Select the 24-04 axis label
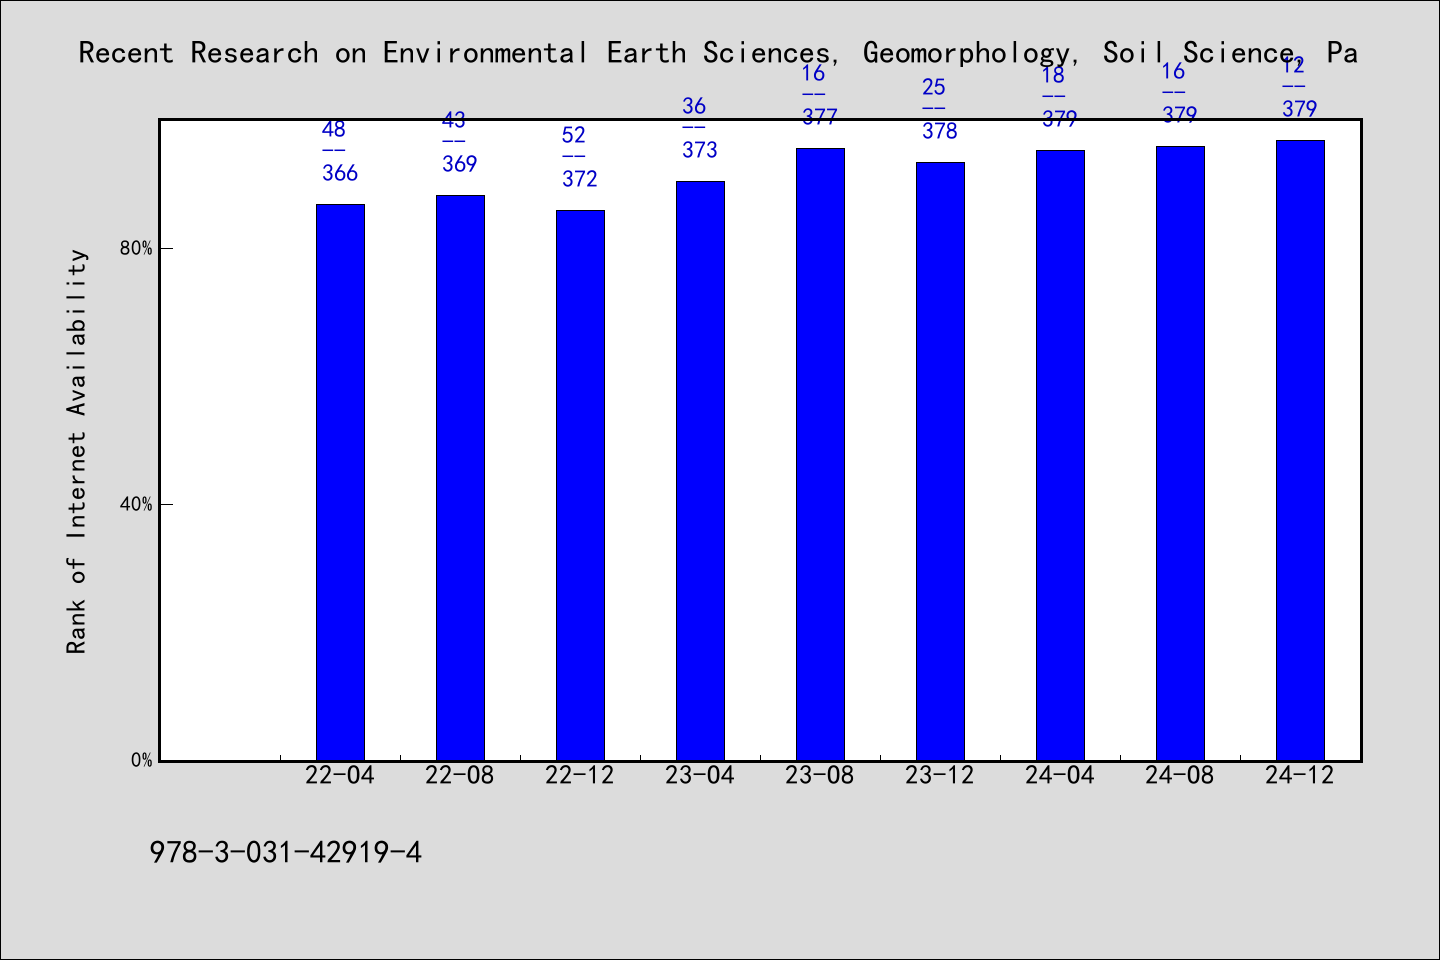This screenshot has height=960, width=1440. click(x=1060, y=775)
